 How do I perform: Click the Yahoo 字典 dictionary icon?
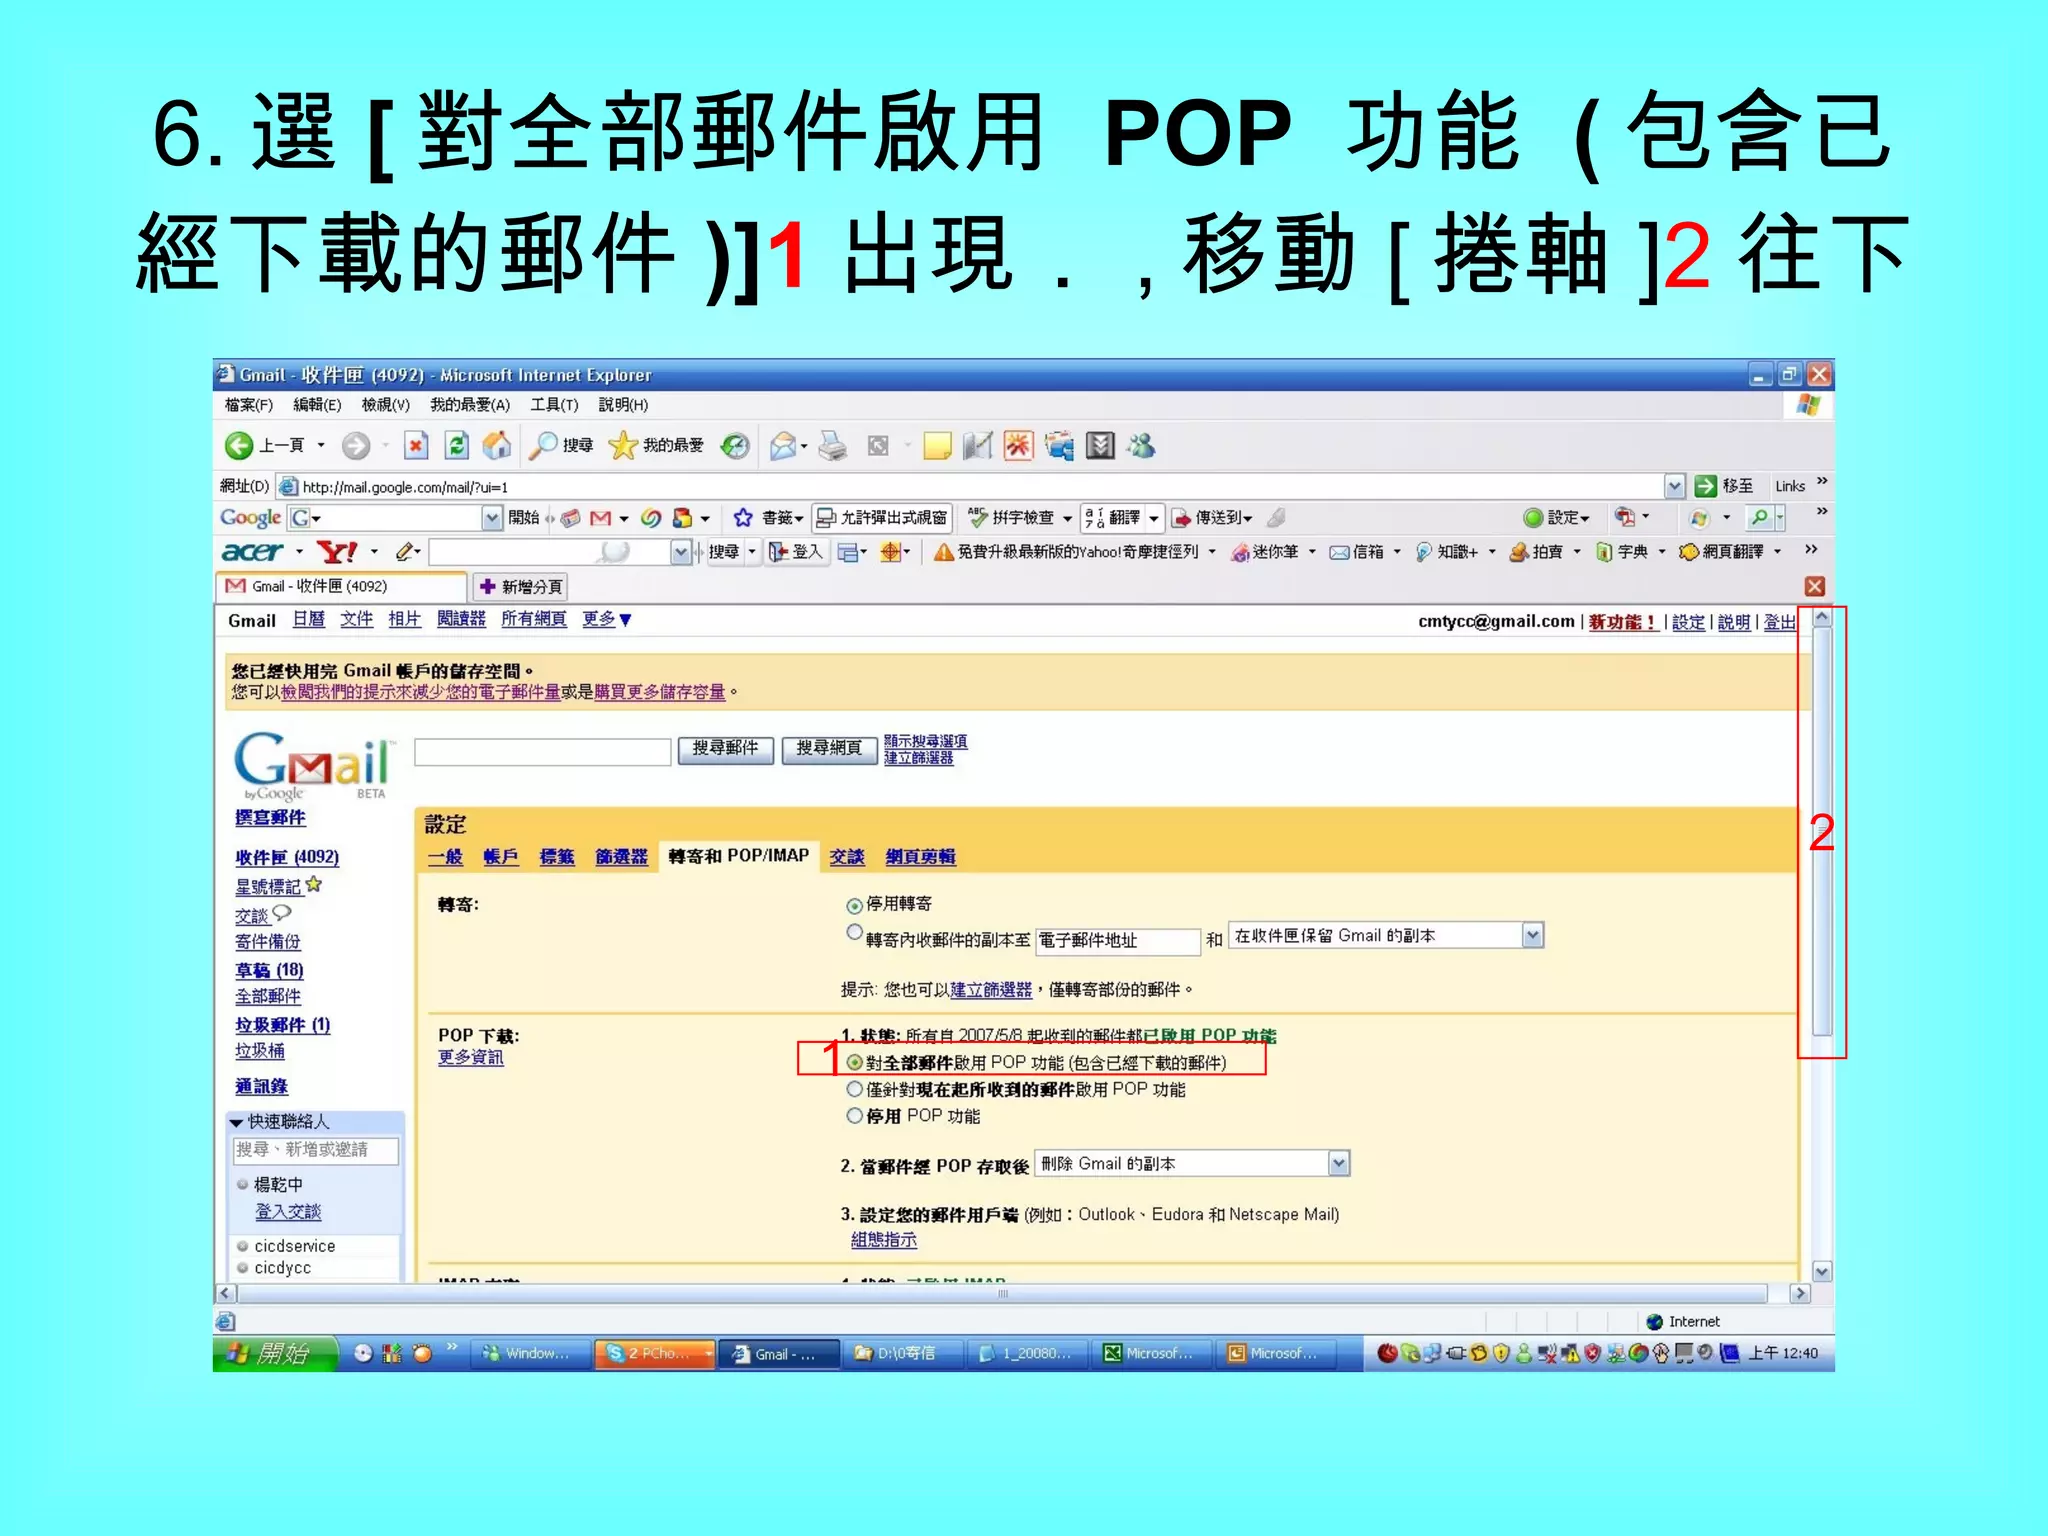coord(1604,552)
